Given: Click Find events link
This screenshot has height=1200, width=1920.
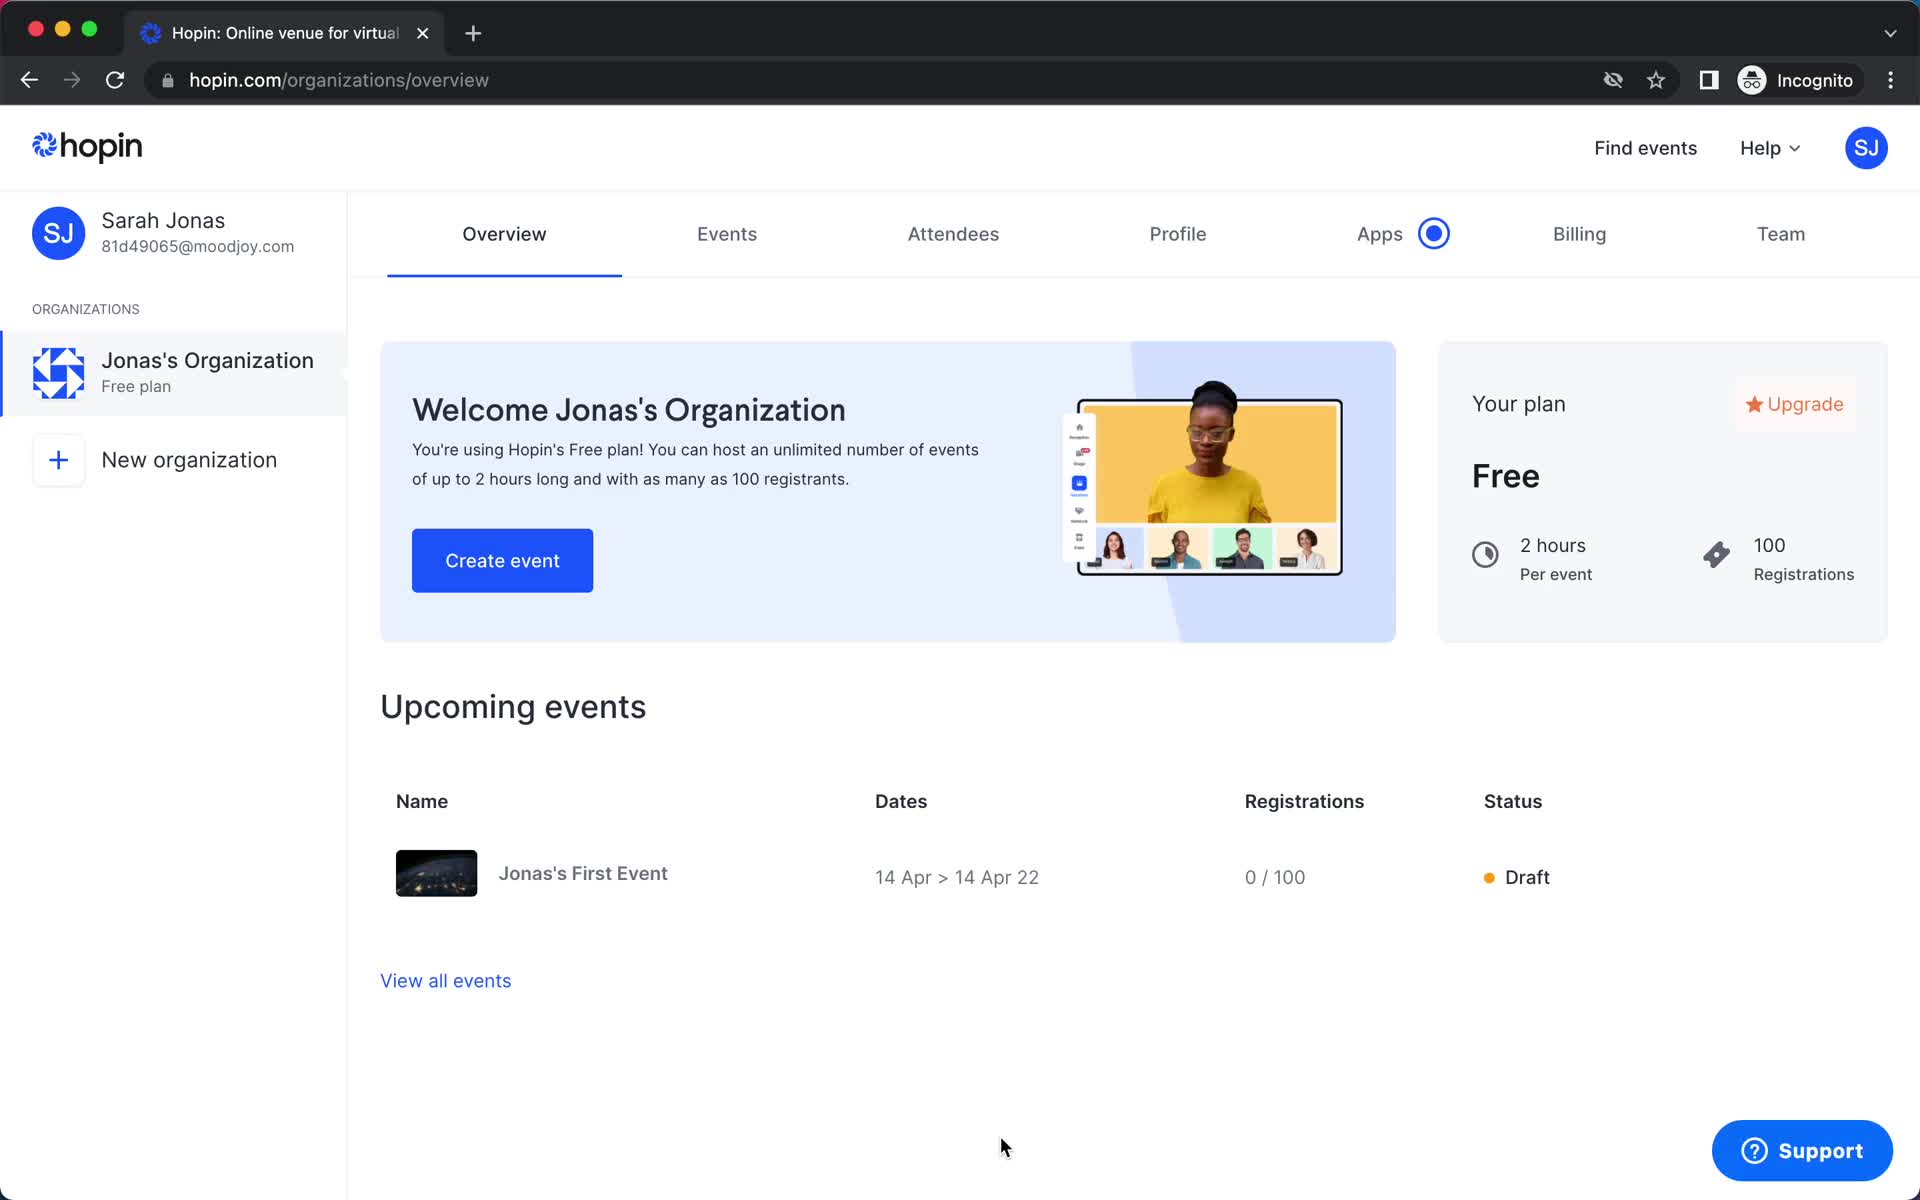Looking at the screenshot, I should 1645,148.
